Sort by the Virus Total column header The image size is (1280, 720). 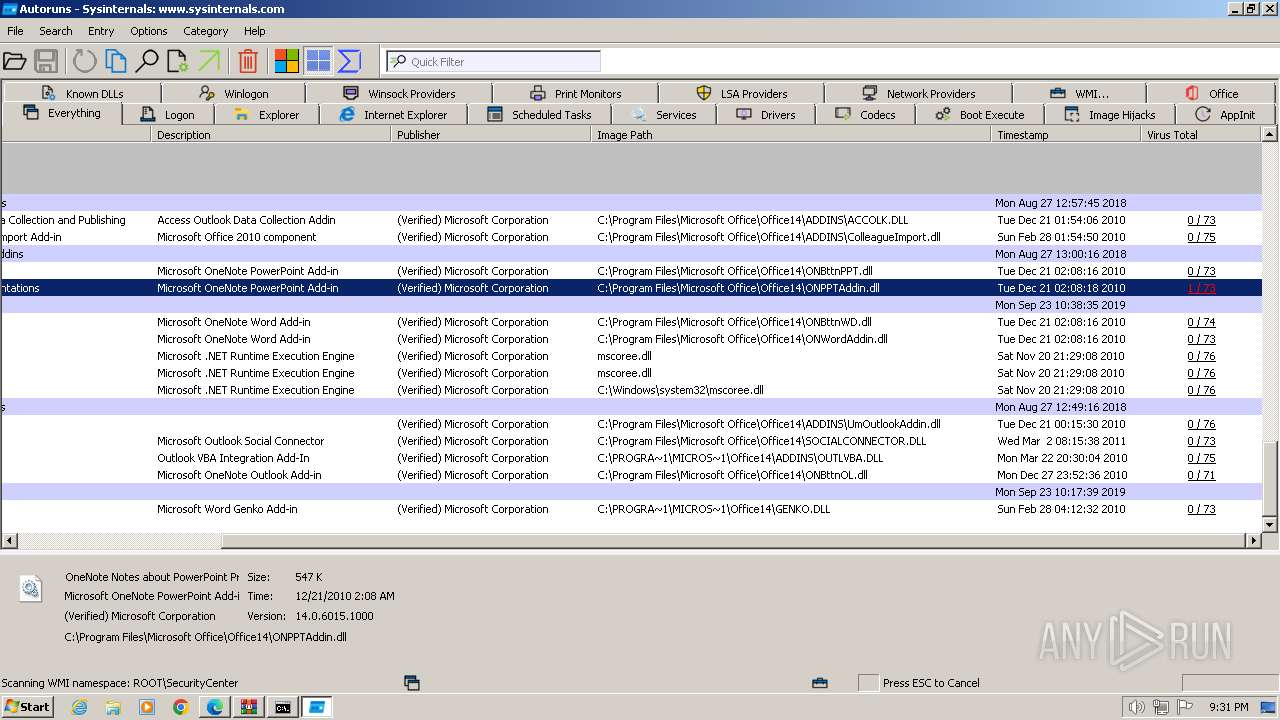pyautogui.click(x=1202, y=134)
